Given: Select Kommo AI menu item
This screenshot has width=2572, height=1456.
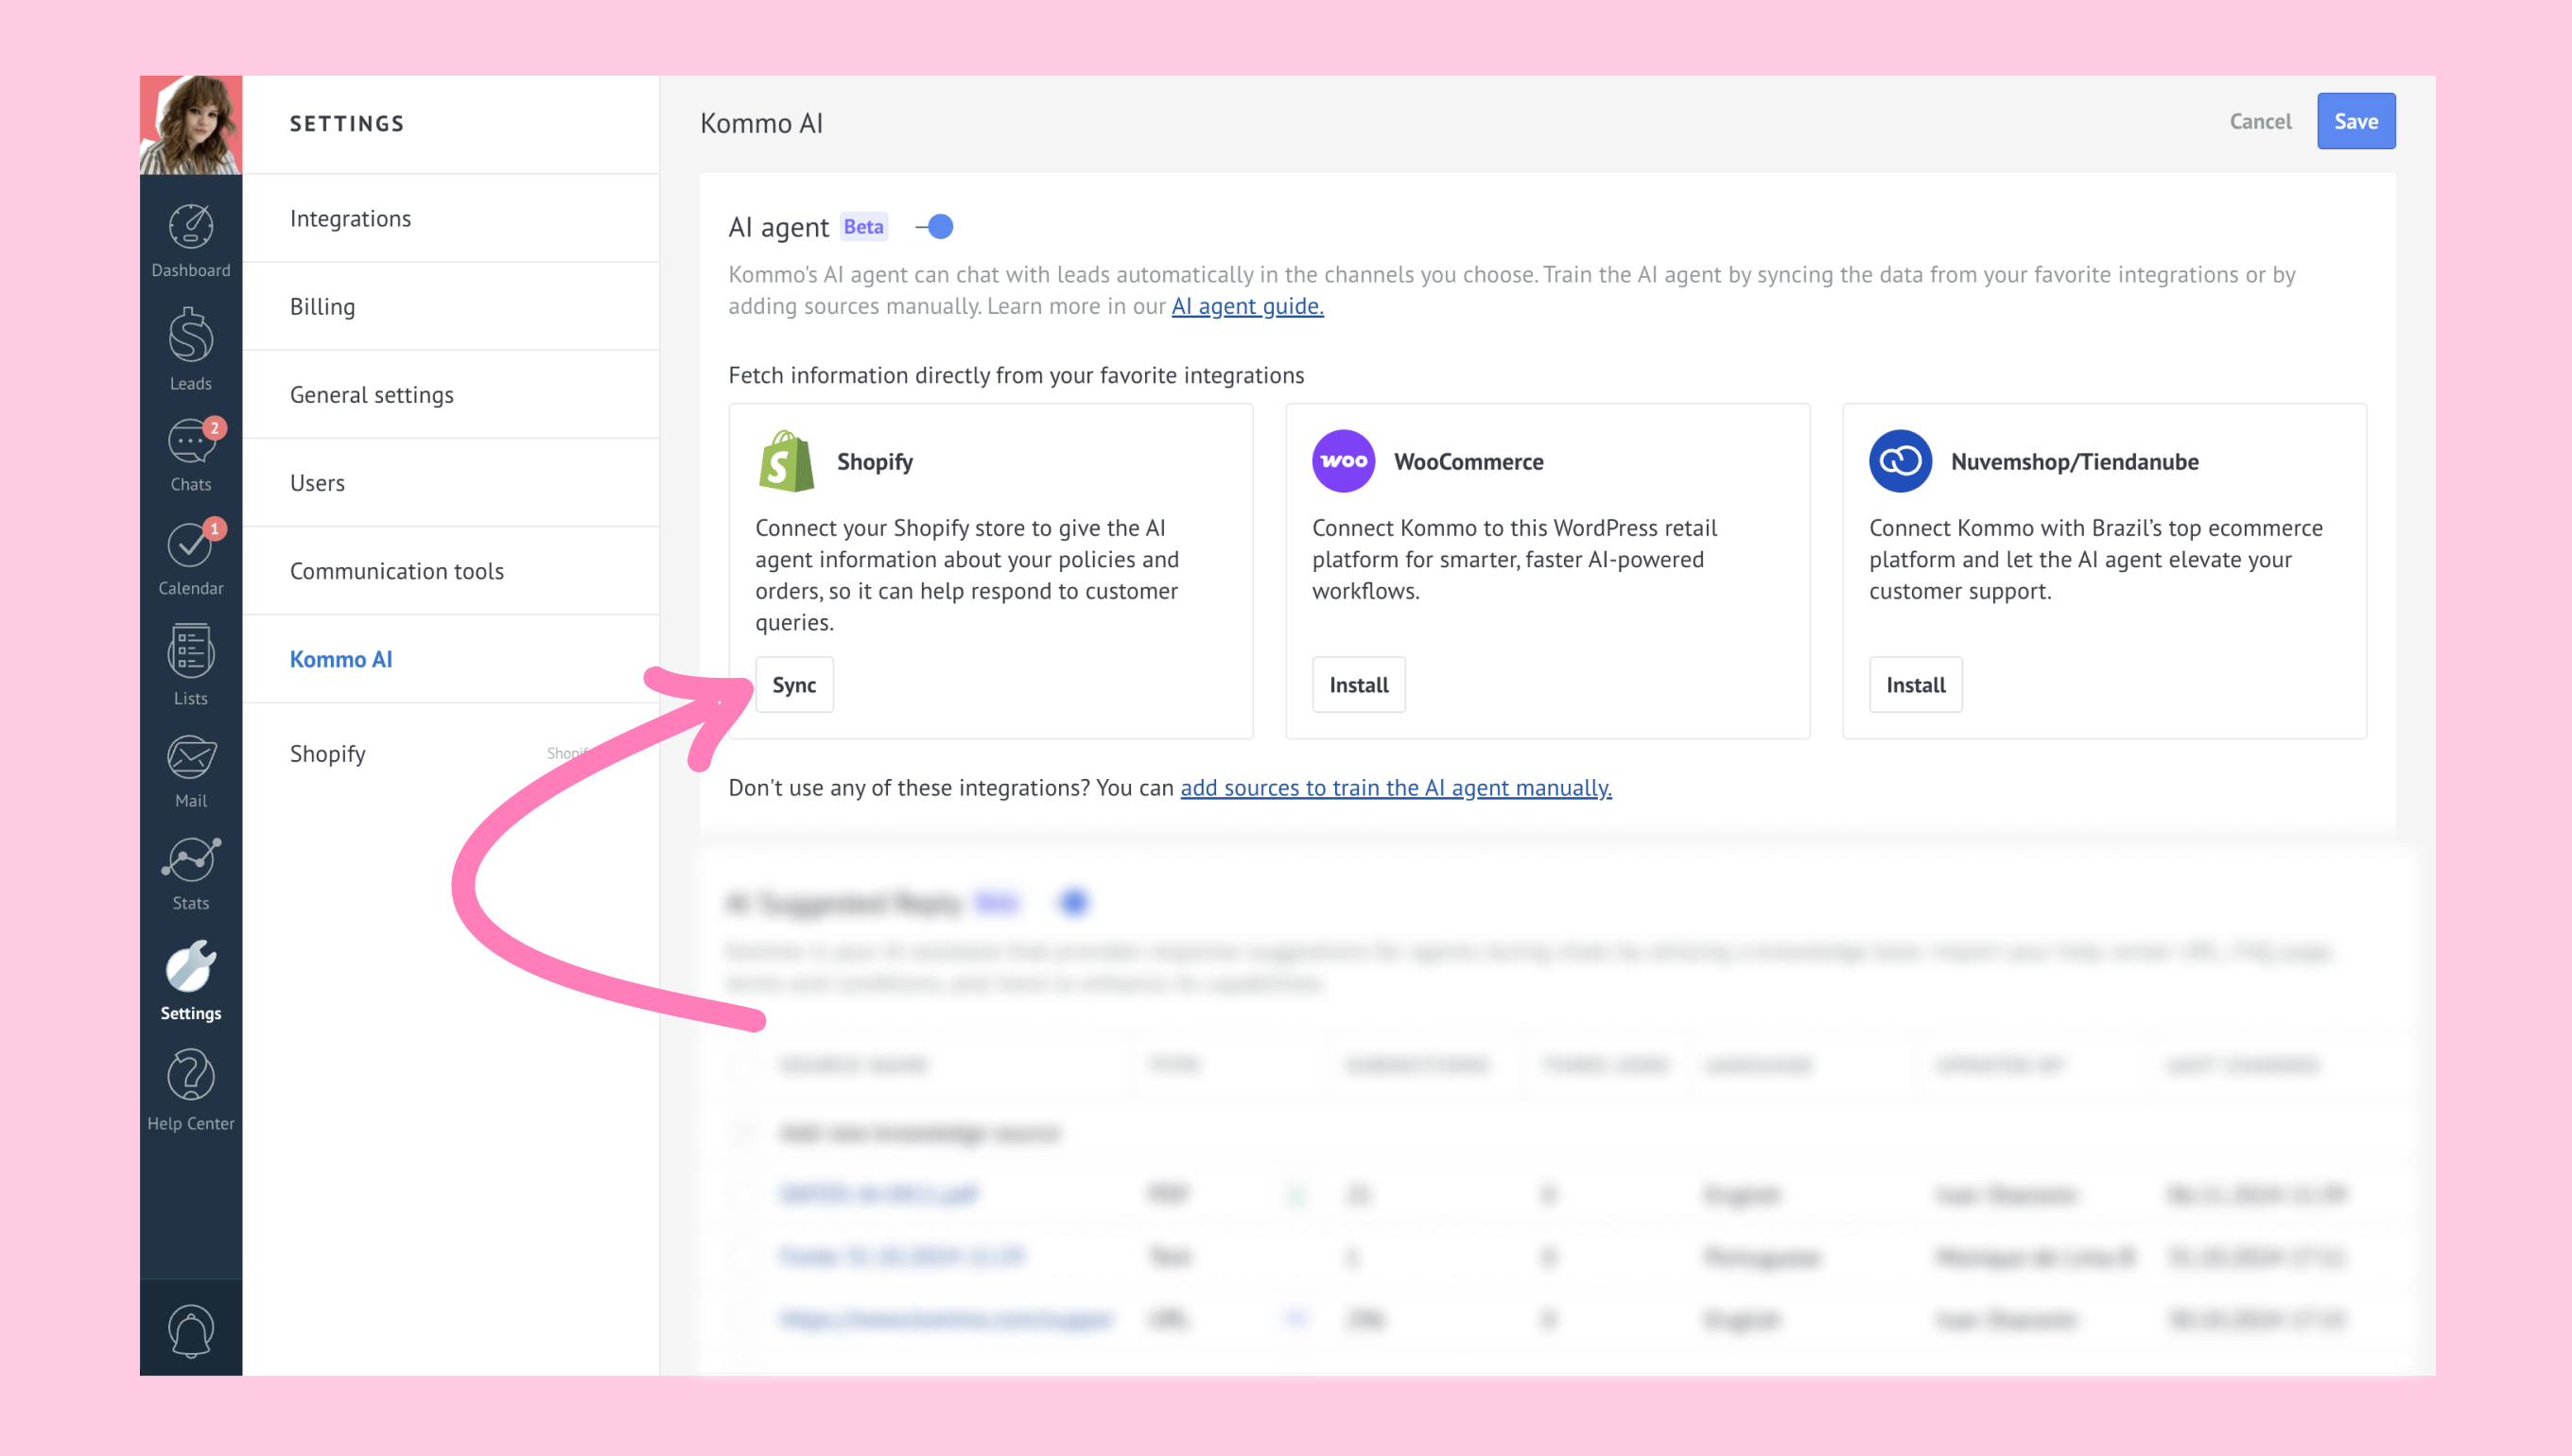Looking at the screenshot, I should [450, 659].
